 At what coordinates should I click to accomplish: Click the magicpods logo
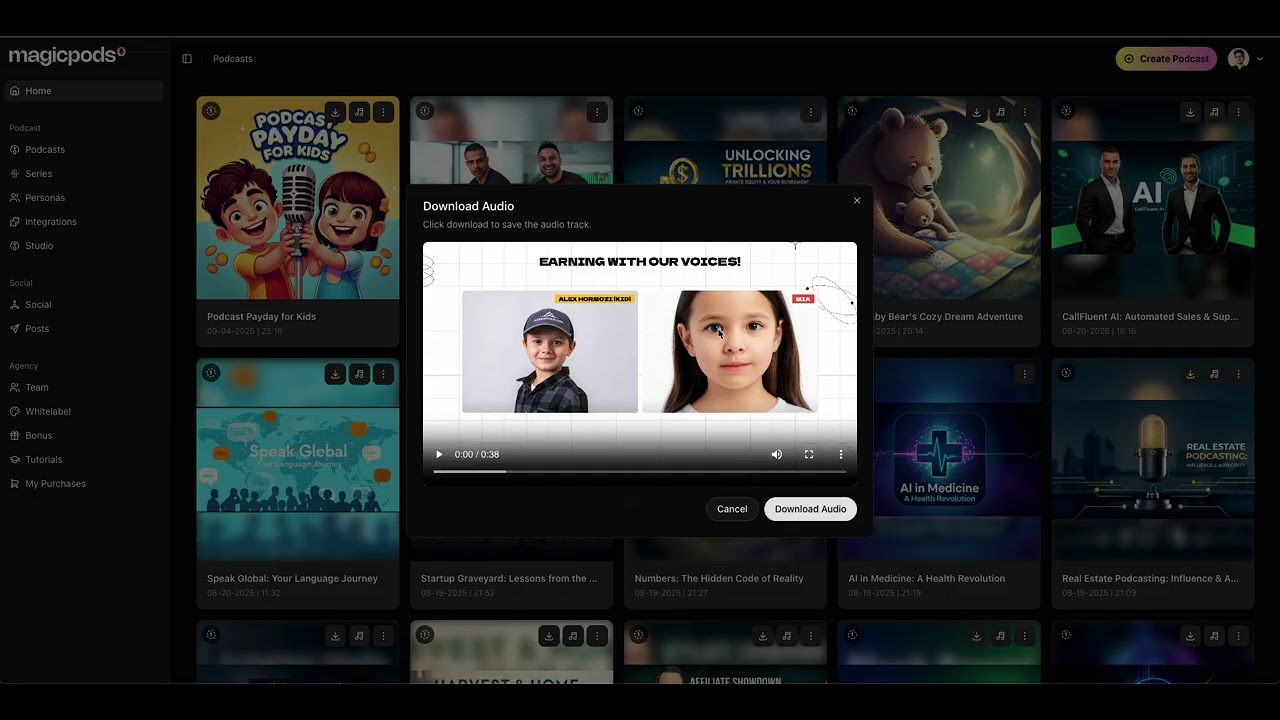(67, 56)
